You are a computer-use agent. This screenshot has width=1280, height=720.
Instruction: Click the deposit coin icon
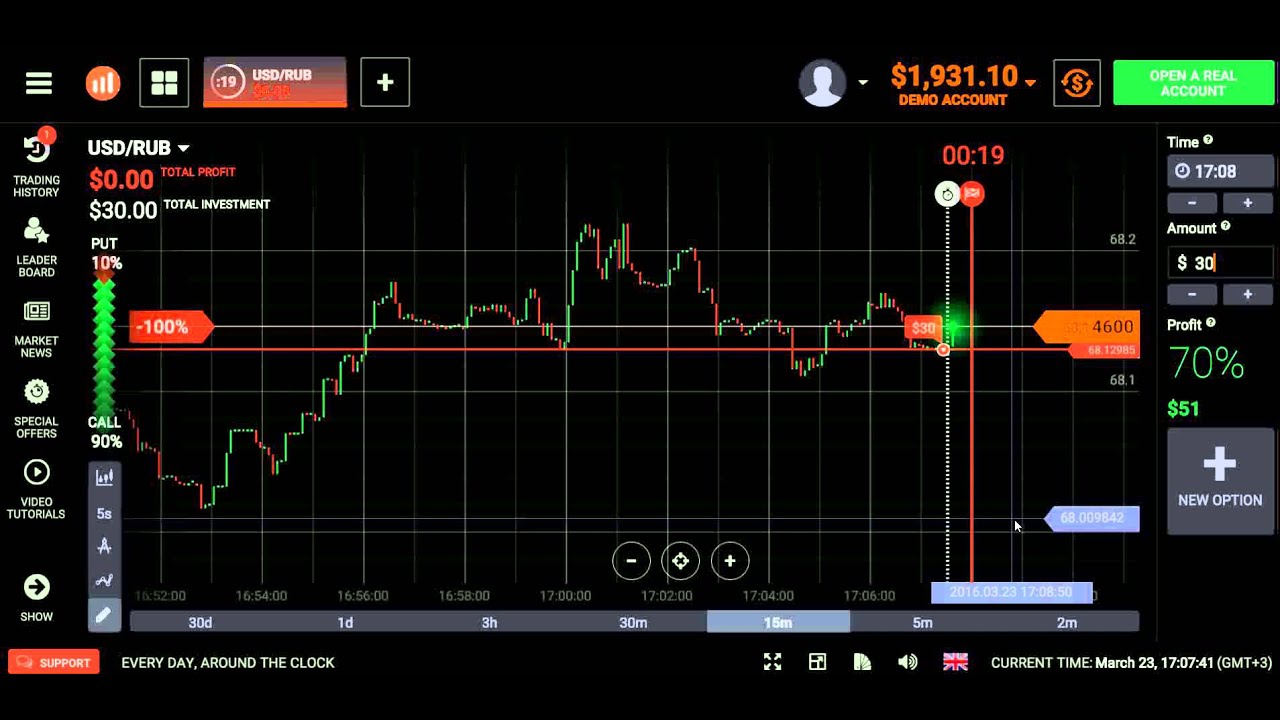click(1077, 83)
